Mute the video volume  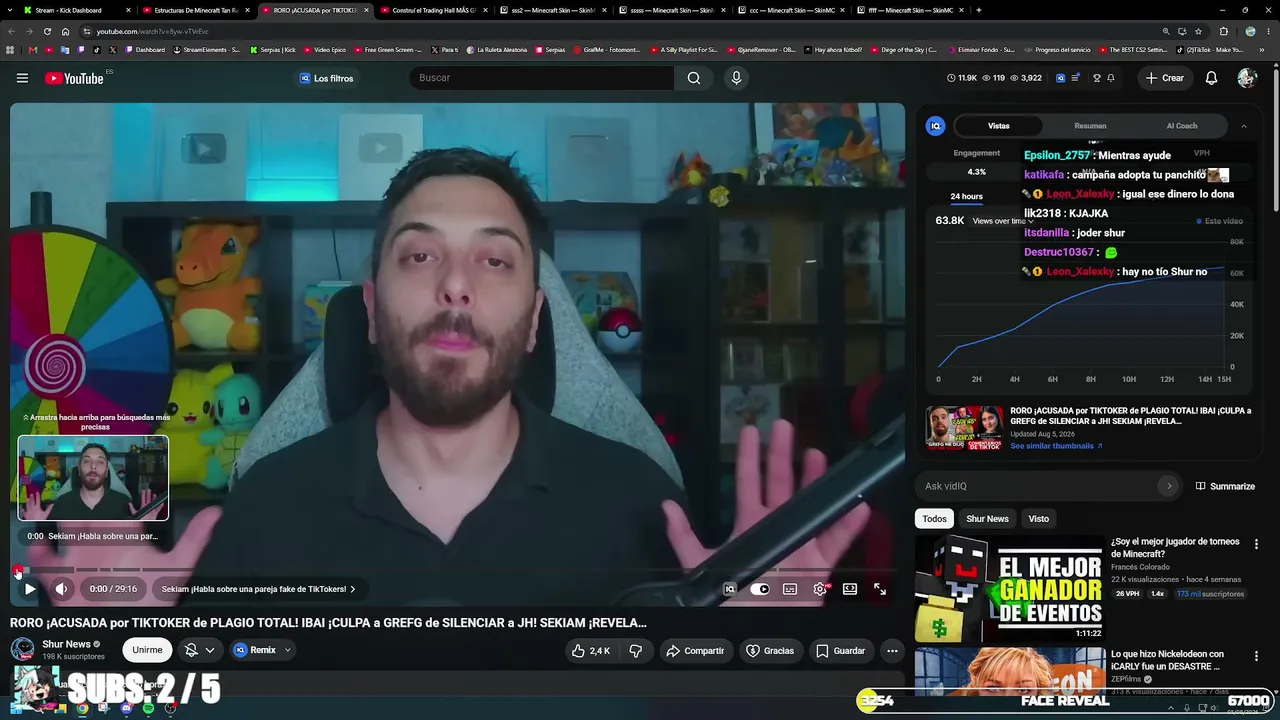pyautogui.click(x=61, y=589)
